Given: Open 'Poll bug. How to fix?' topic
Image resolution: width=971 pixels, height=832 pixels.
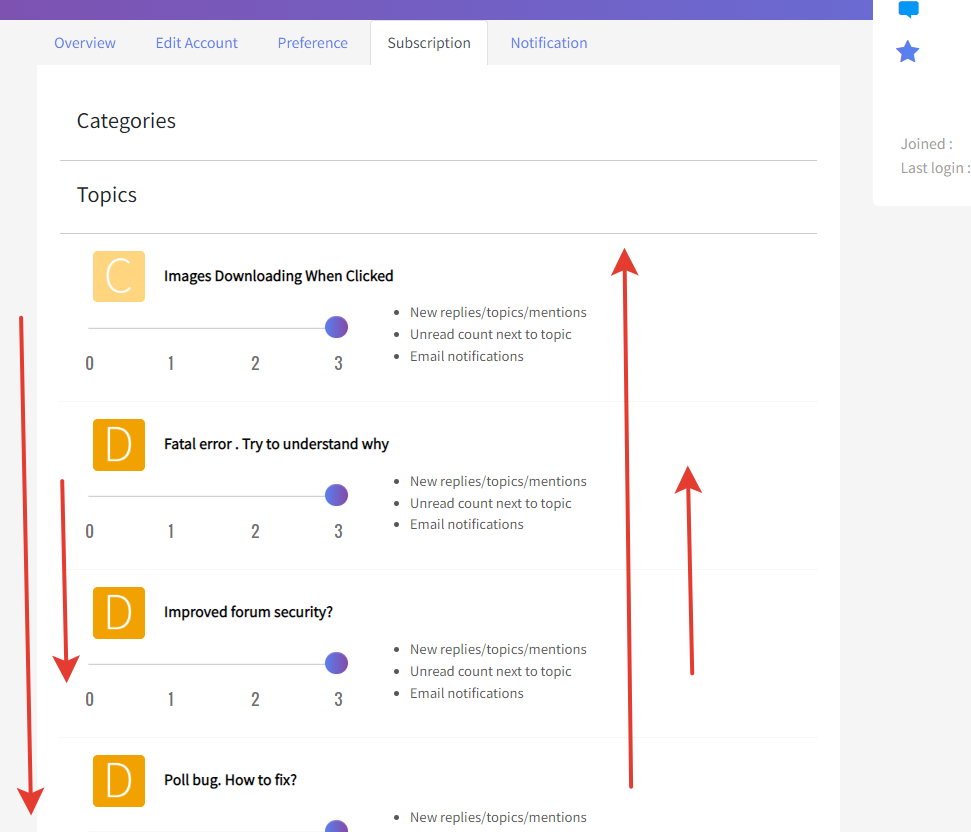Looking at the screenshot, I should point(230,780).
